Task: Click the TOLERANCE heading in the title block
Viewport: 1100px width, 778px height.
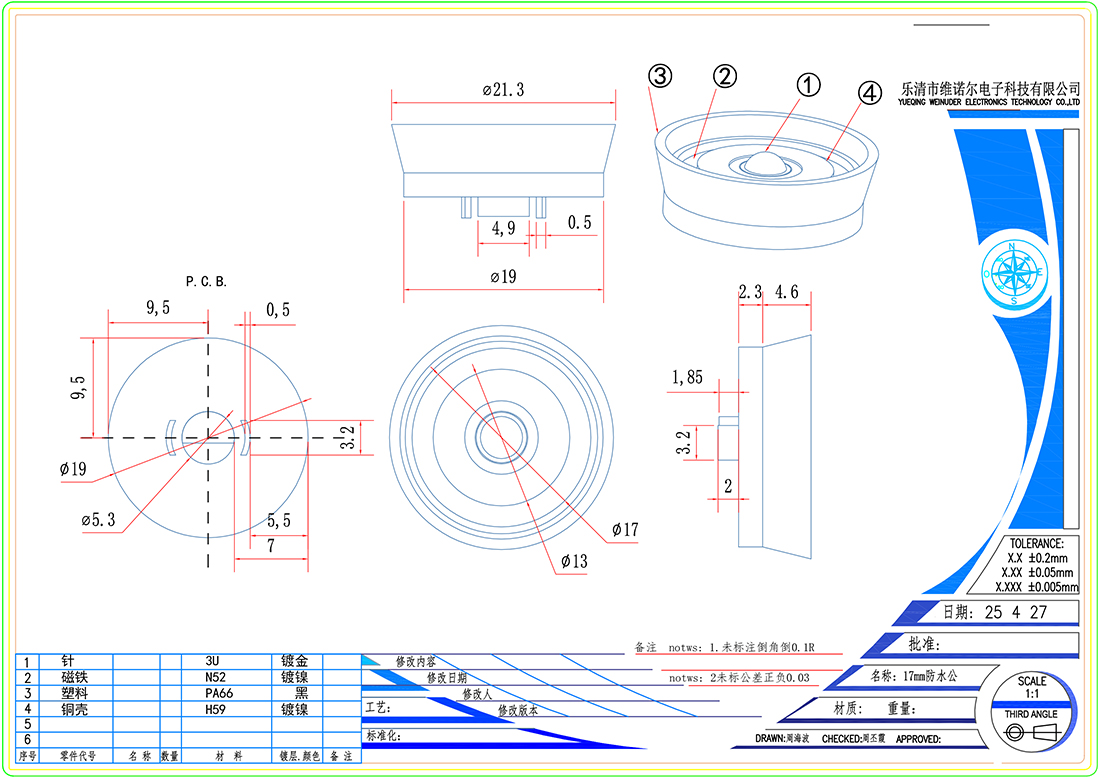Action: (x=1043, y=543)
